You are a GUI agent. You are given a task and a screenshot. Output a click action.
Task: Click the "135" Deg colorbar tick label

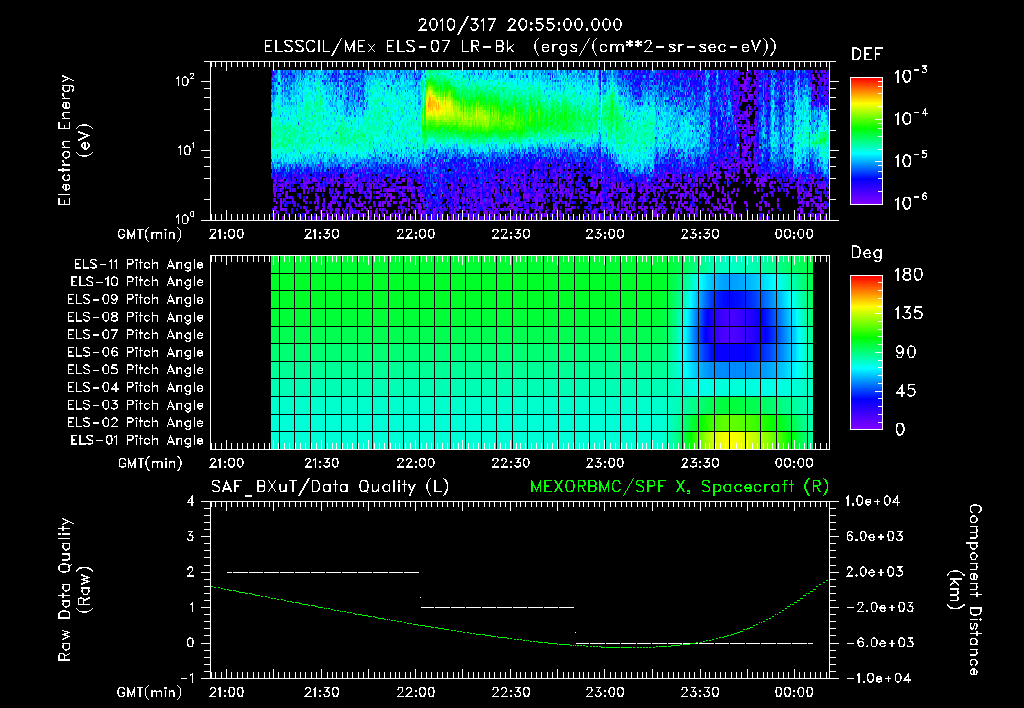click(908, 314)
